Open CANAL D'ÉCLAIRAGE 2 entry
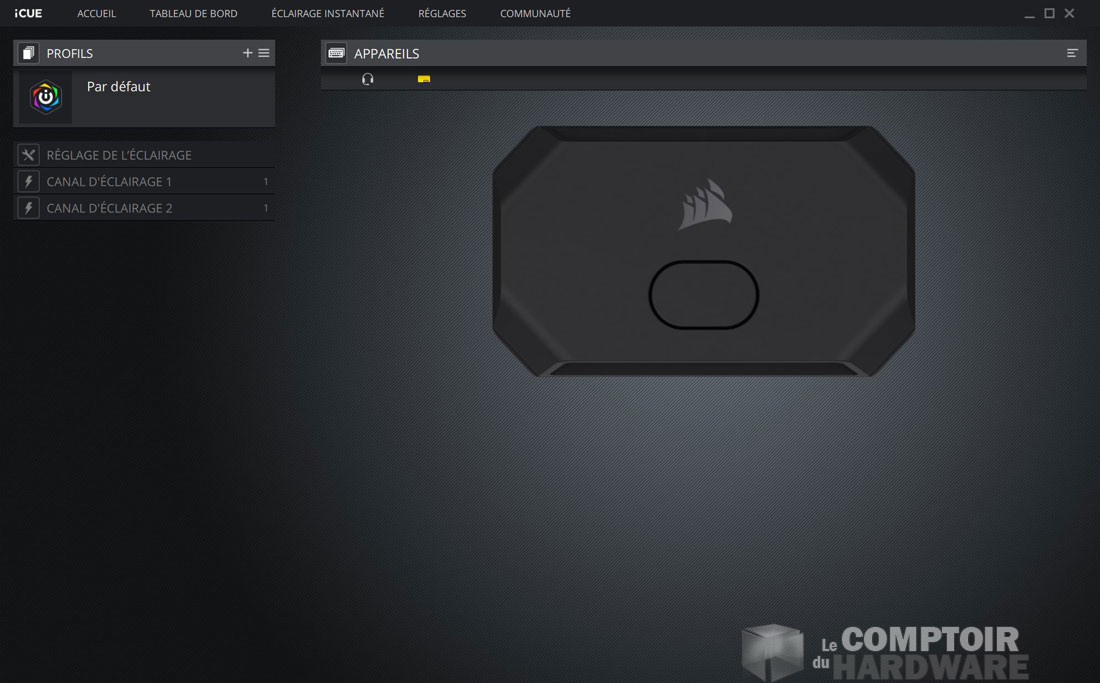1100x683 pixels. tap(109, 208)
